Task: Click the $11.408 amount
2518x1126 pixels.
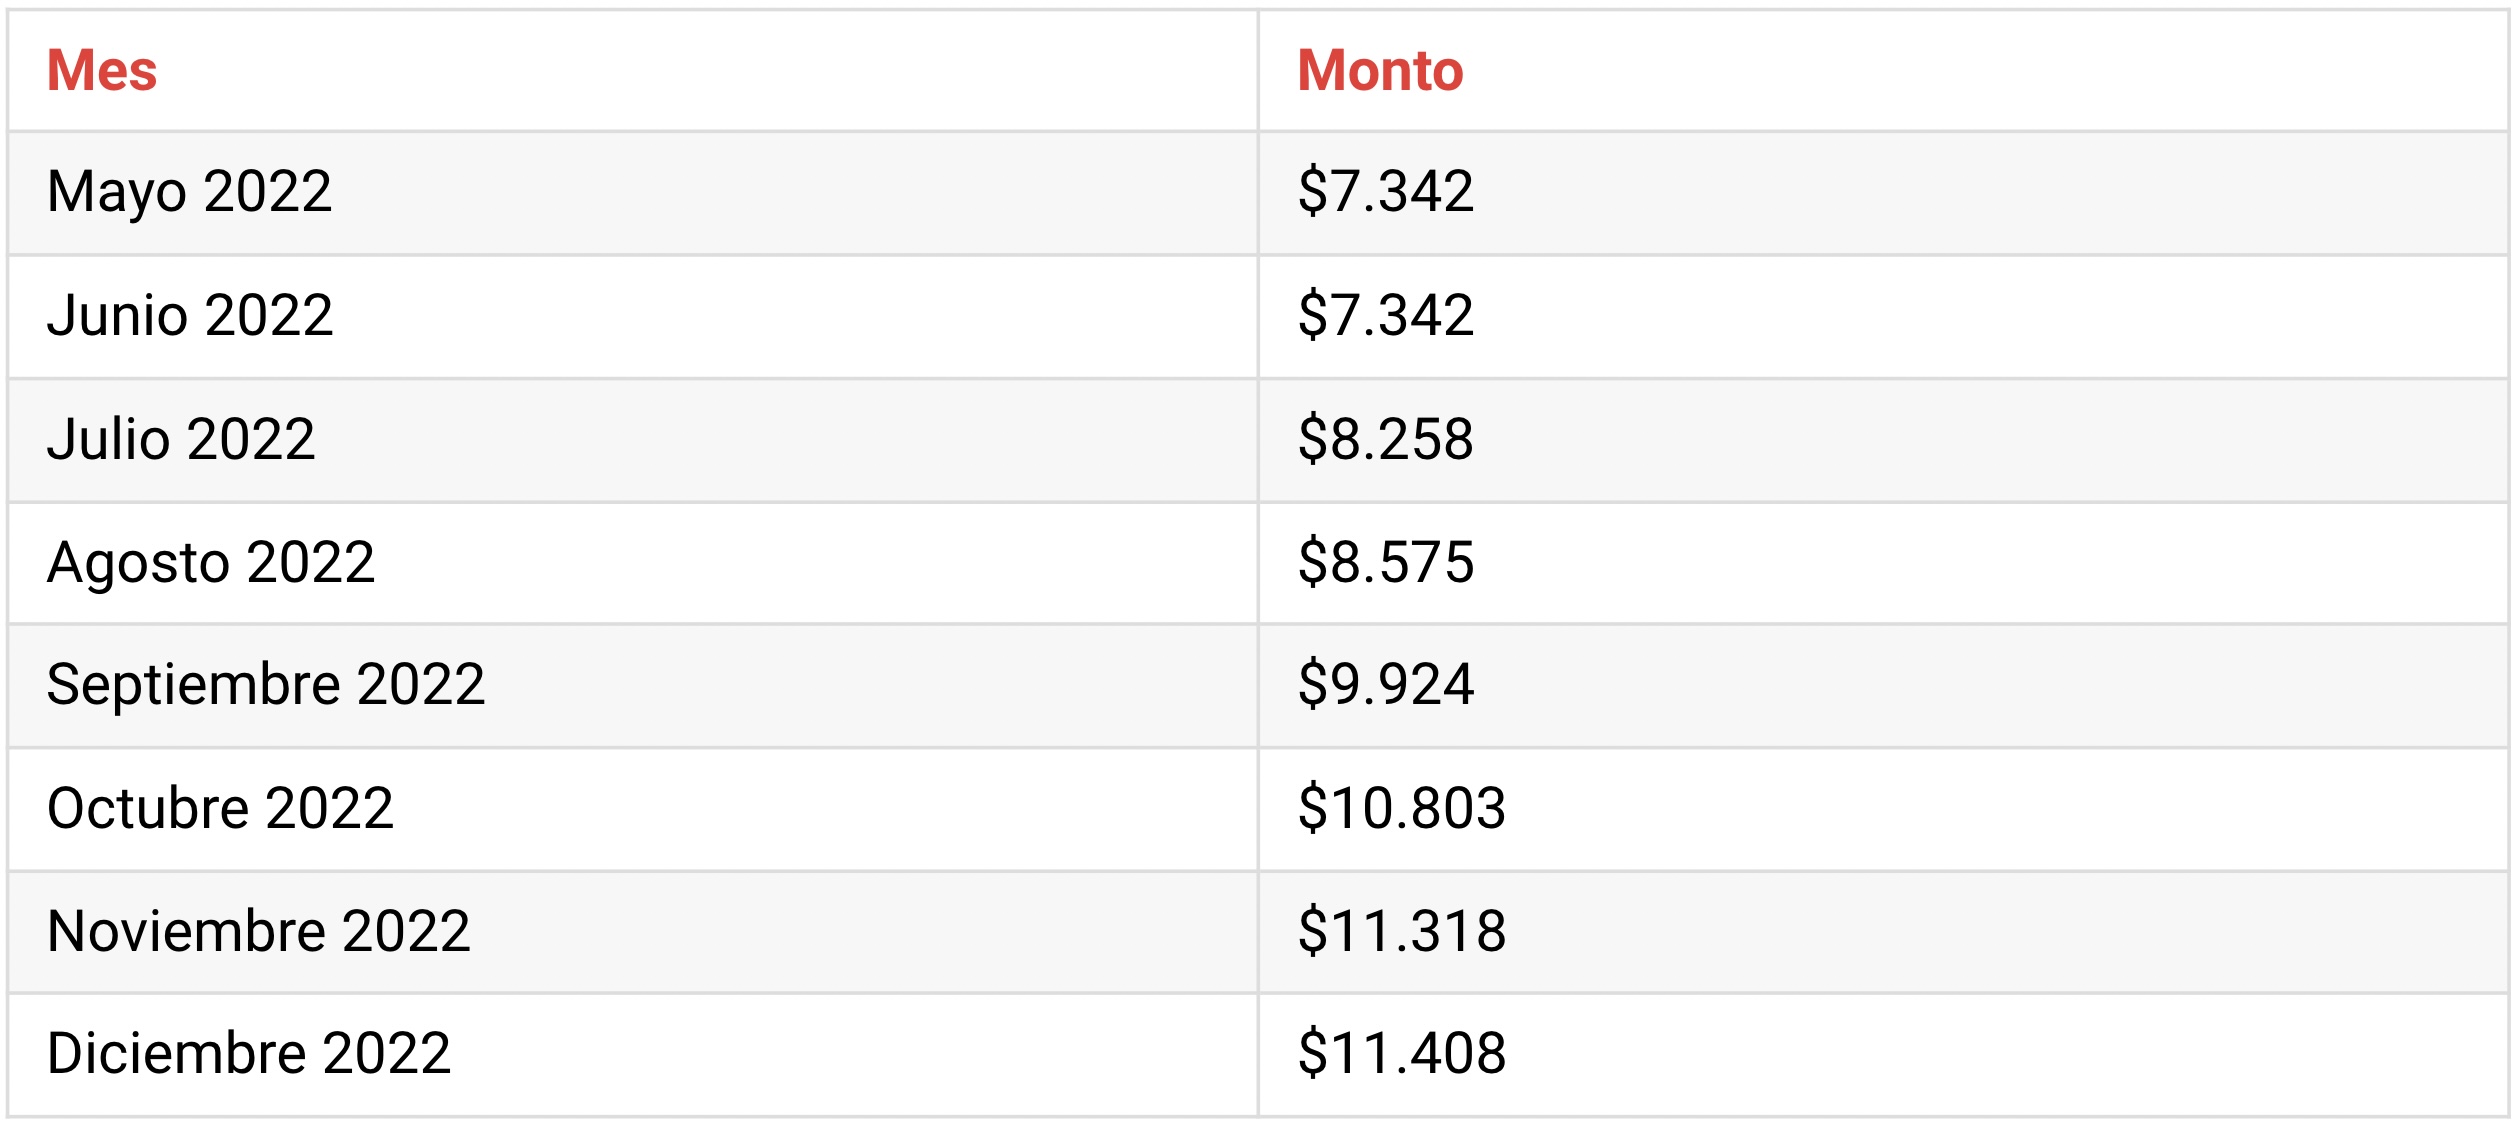Action: point(1402,1054)
